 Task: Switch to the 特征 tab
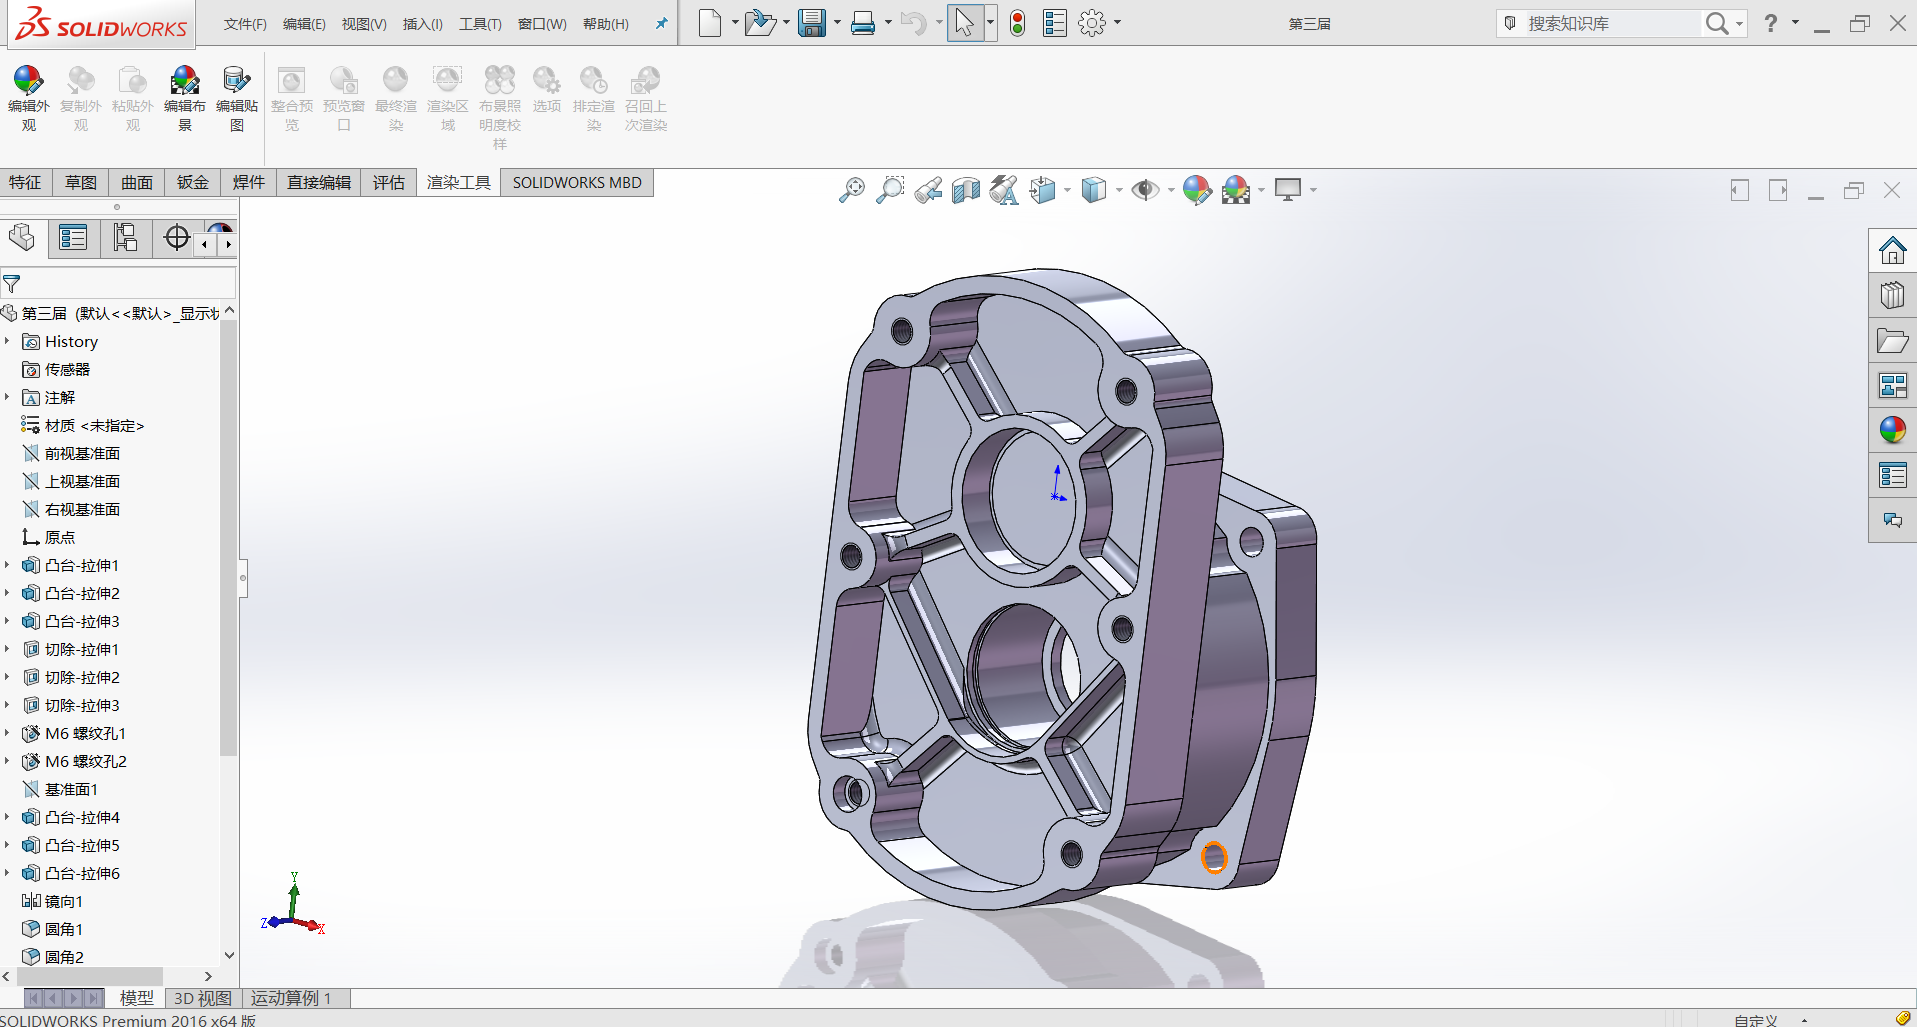26,182
